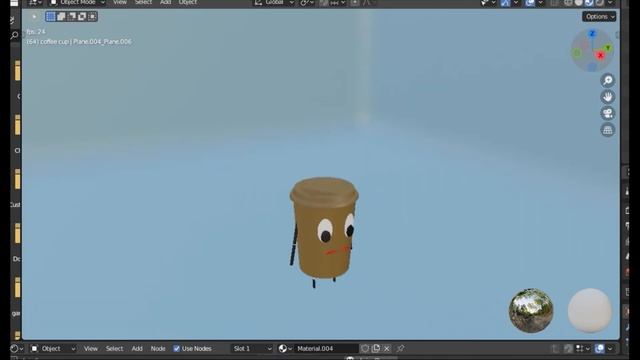The height and width of the screenshot is (360, 640).
Task: Click the New Material duplicate icon
Action: 376,349
